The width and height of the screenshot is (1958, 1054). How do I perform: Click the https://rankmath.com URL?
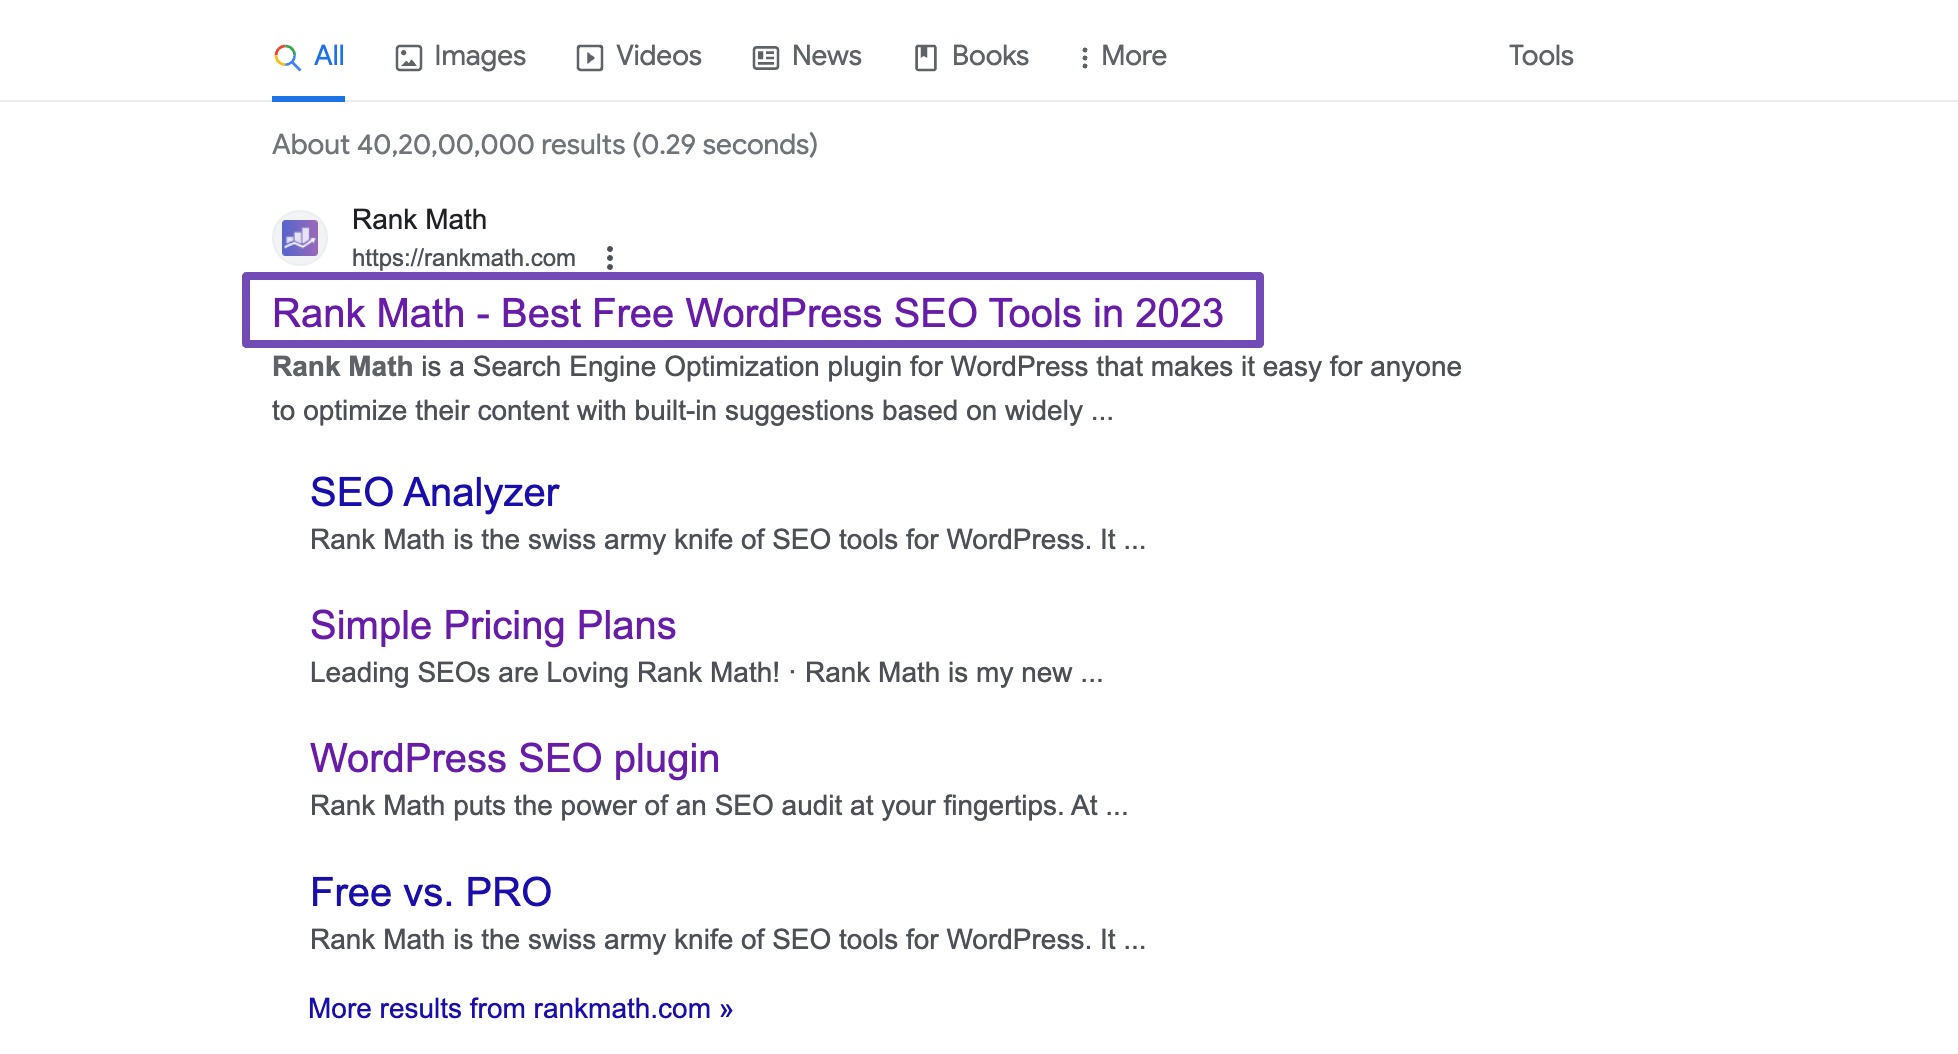(x=464, y=258)
